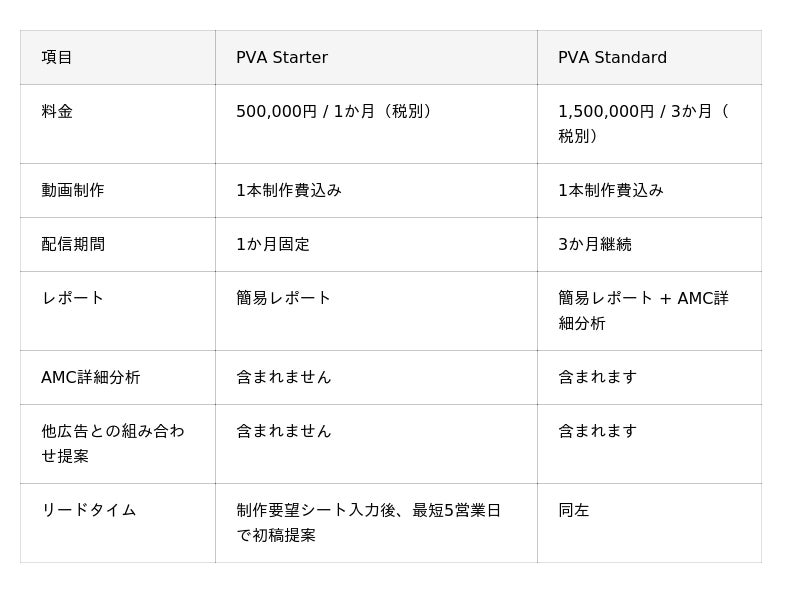Screen dimensions: 800x593
Task: Select the 項目 header cell
Action: 118,57
